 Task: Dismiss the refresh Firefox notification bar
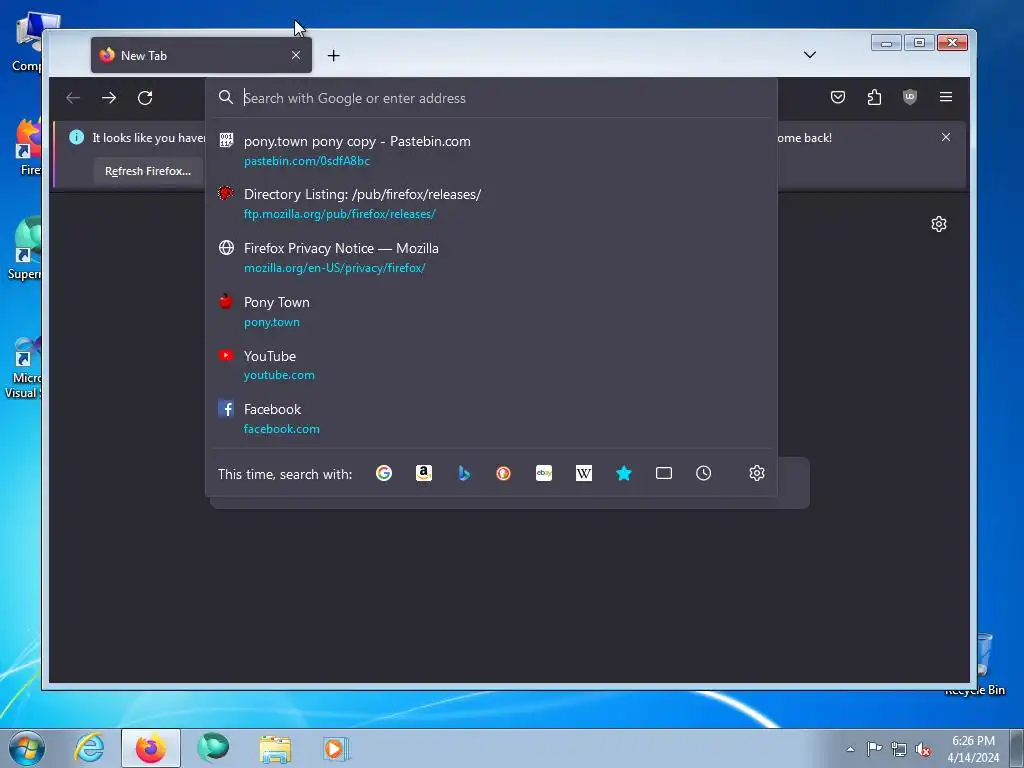(x=946, y=137)
